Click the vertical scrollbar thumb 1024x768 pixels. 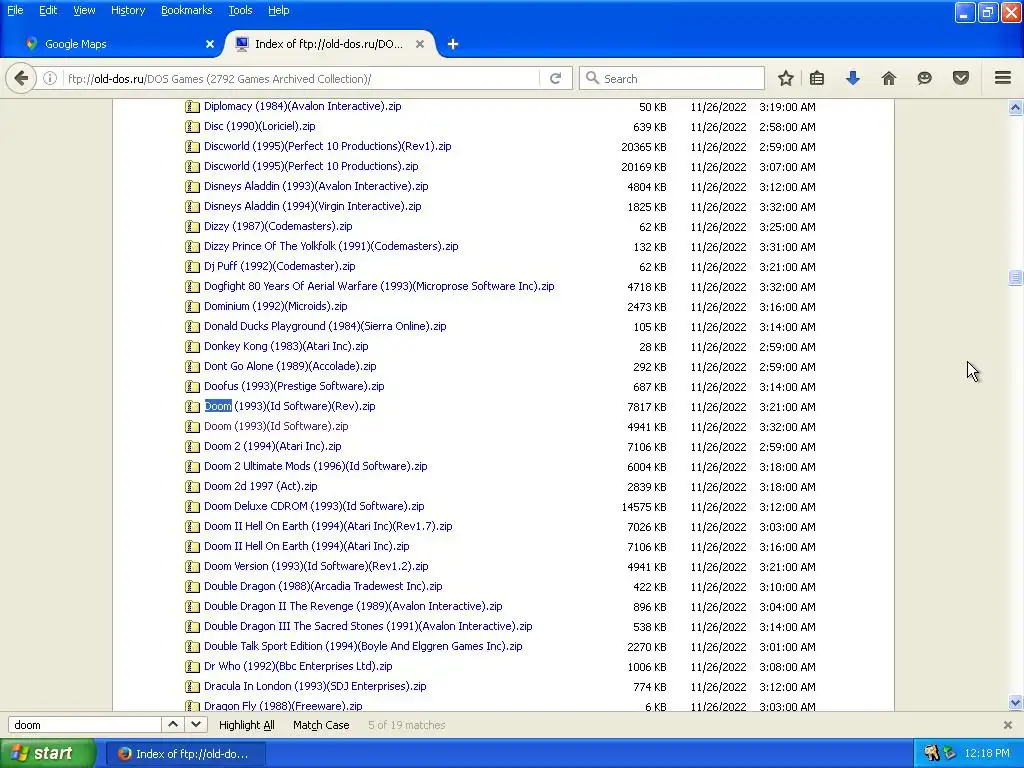coord(1015,278)
